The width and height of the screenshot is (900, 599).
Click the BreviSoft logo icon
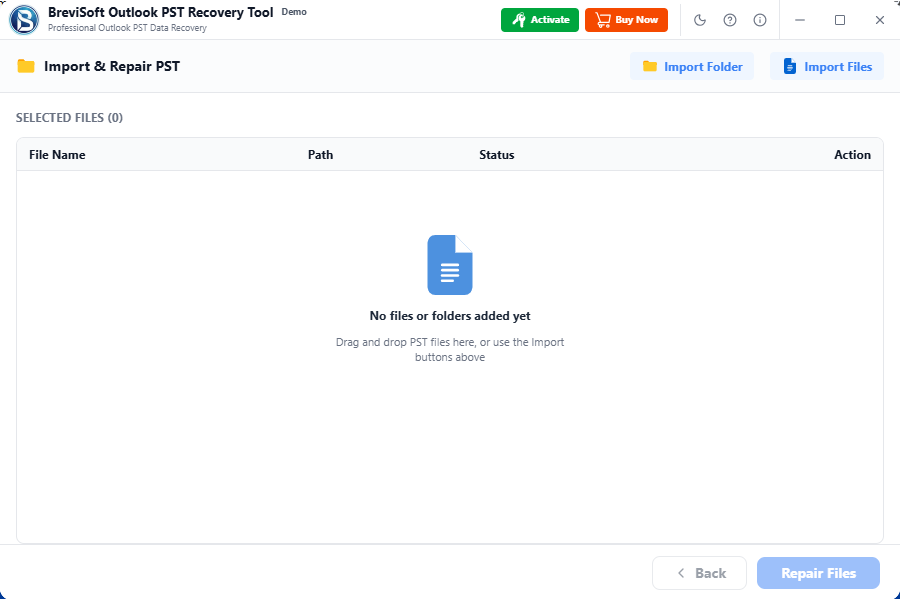tap(24, 20)
